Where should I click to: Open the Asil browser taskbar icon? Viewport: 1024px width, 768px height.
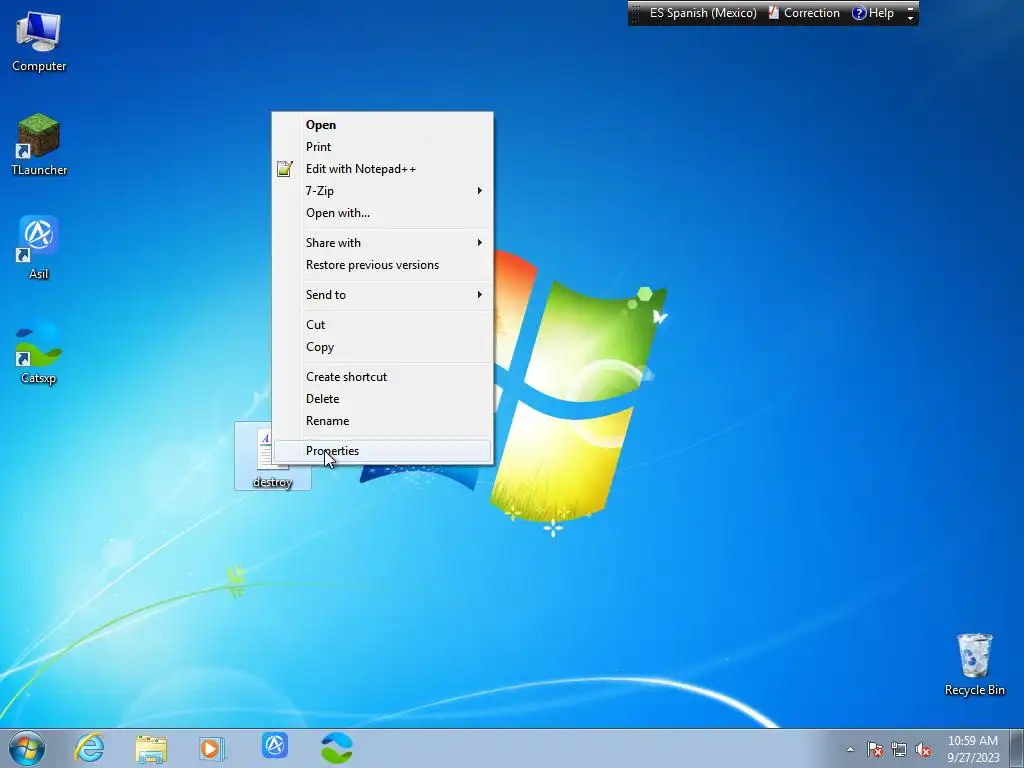275,746
